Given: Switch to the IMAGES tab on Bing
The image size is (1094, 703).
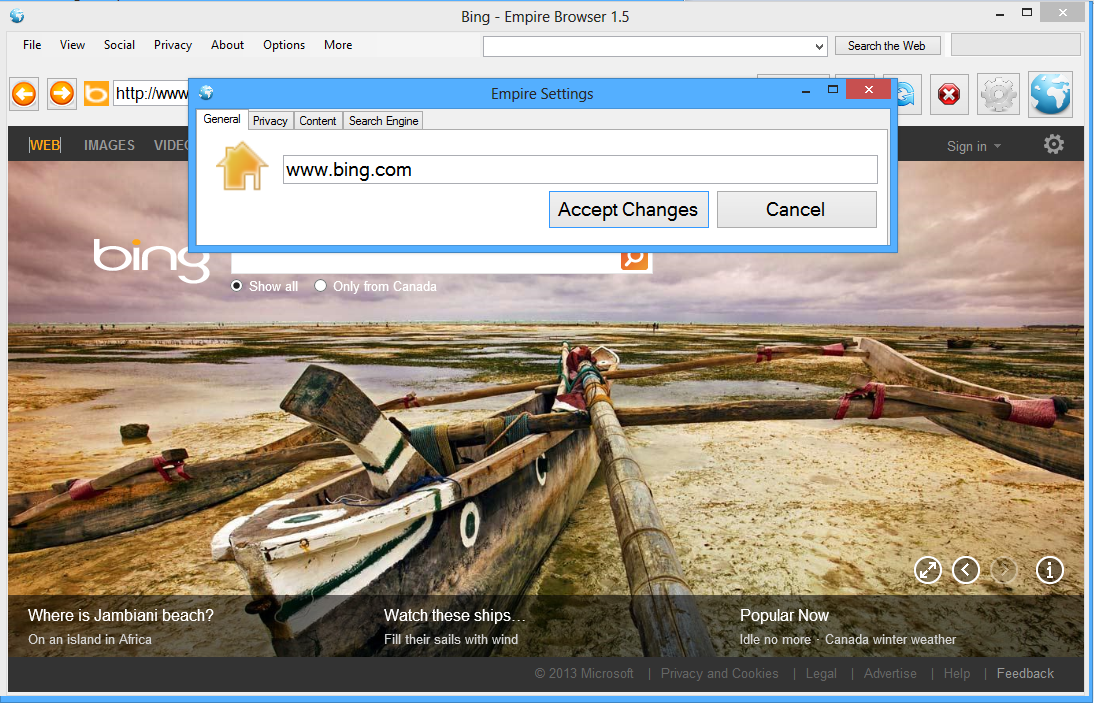Looking at the screenshot, I should click(x=109, y=145).
